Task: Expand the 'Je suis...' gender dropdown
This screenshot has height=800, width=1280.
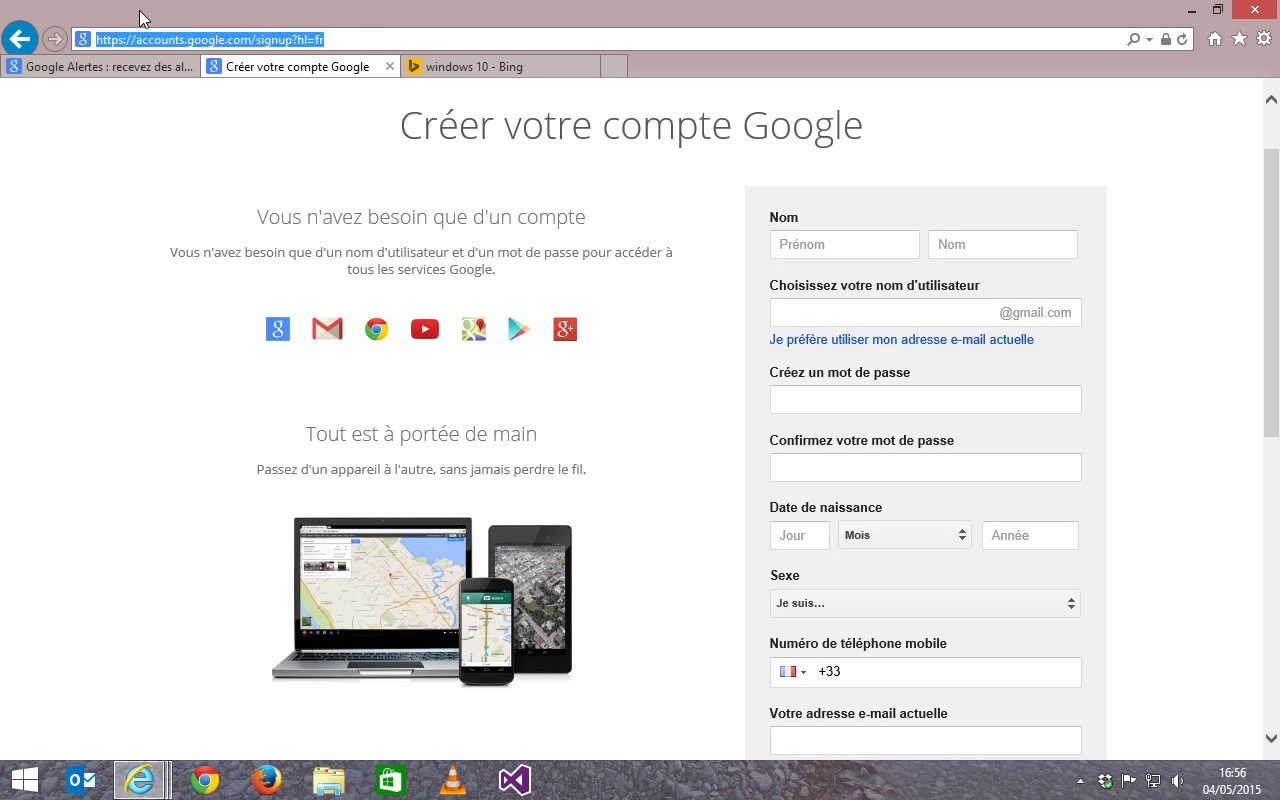Action: pos(925,603)
